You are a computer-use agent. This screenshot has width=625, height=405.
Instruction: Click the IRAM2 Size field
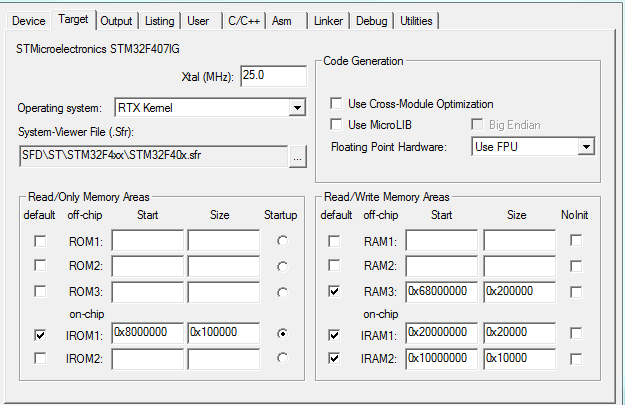(x=519, y=359)
